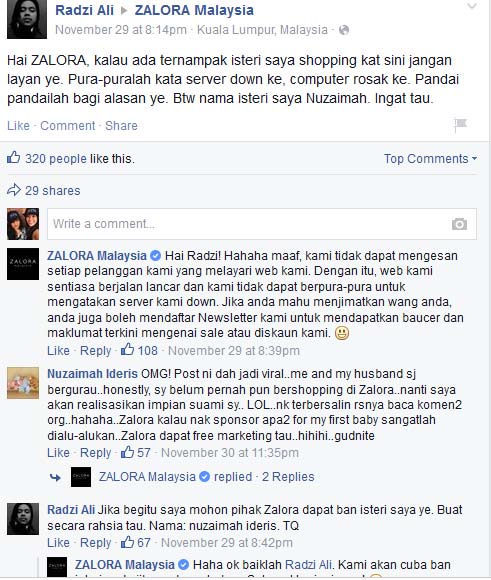Click the share arrow icon beside 29 shares

[14, 190]
